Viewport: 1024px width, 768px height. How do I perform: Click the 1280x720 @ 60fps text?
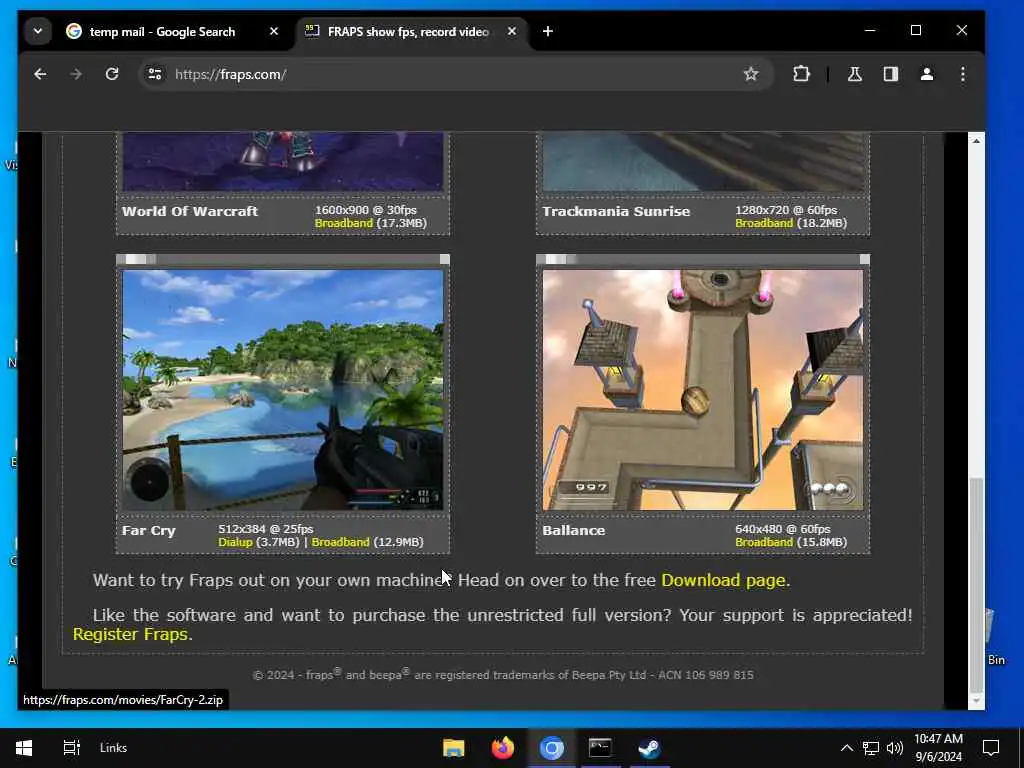point(786,210)
